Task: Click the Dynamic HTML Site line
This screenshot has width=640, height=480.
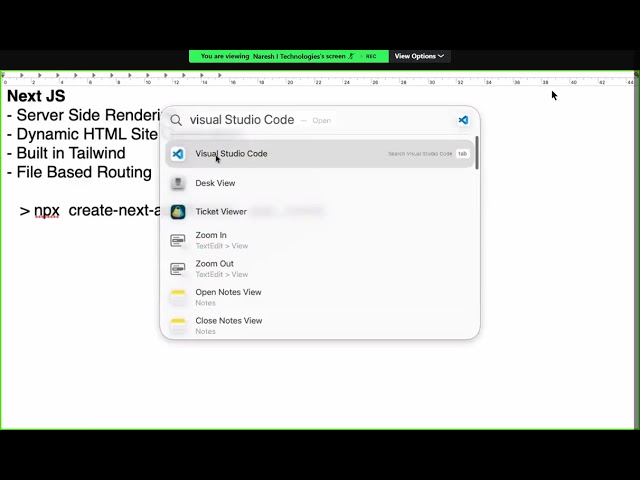Action: [x=82, y=134]
